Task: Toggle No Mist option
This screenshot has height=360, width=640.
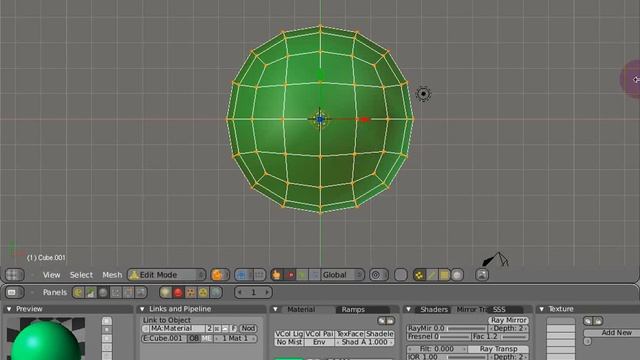Action: click(x=289, y=342)
